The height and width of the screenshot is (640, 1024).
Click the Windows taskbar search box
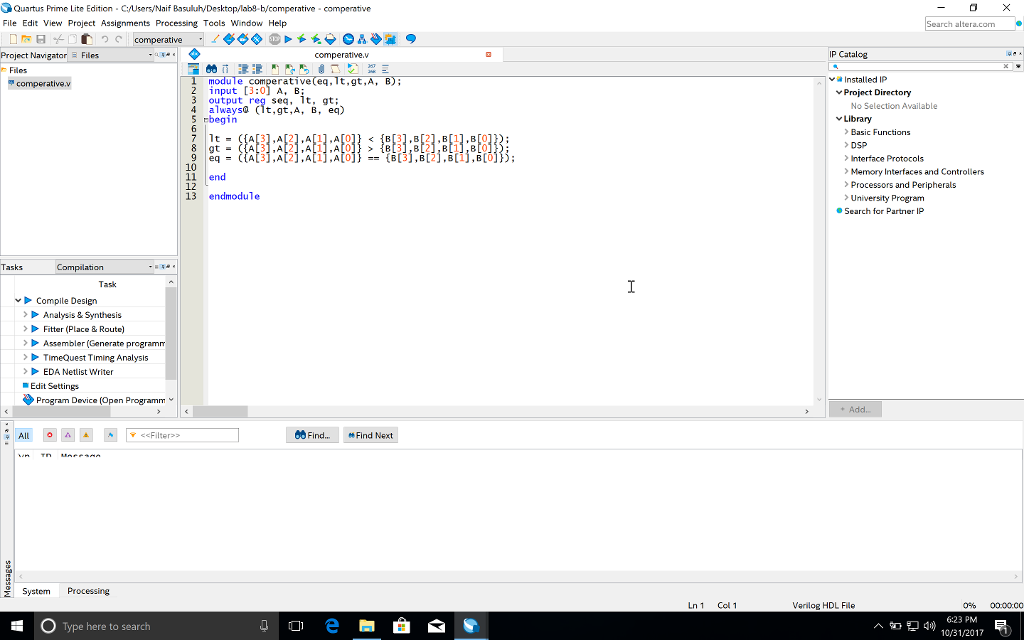(x=150, y=626)
